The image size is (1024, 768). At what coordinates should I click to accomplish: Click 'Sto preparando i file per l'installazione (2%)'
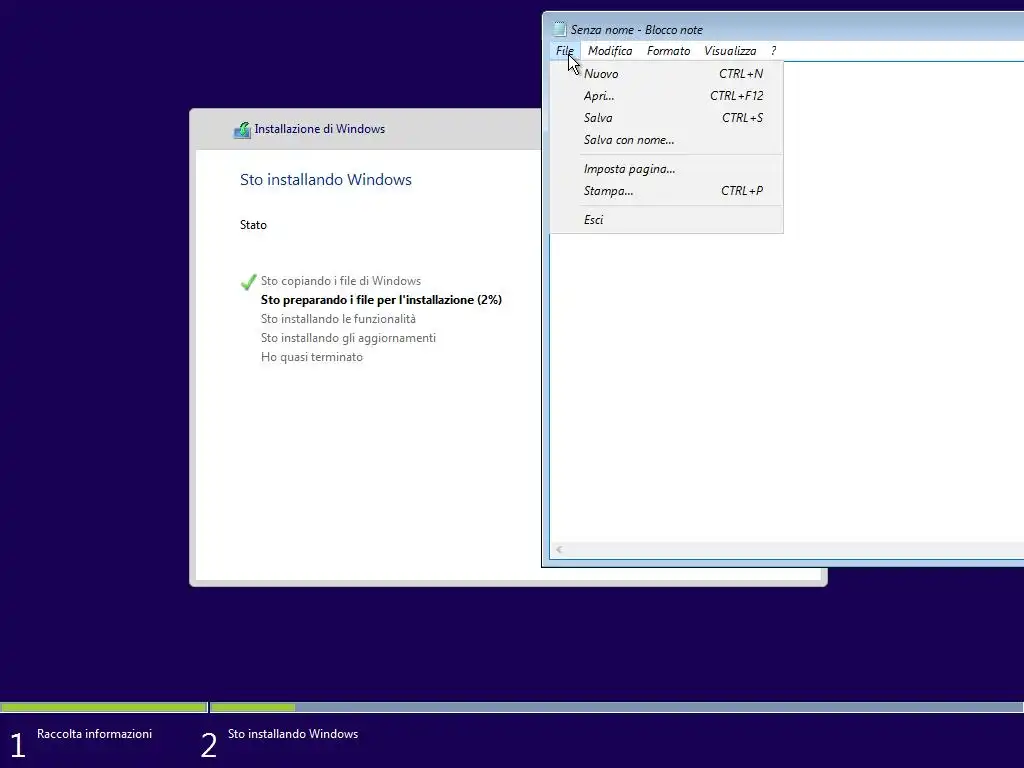(381, 300)
